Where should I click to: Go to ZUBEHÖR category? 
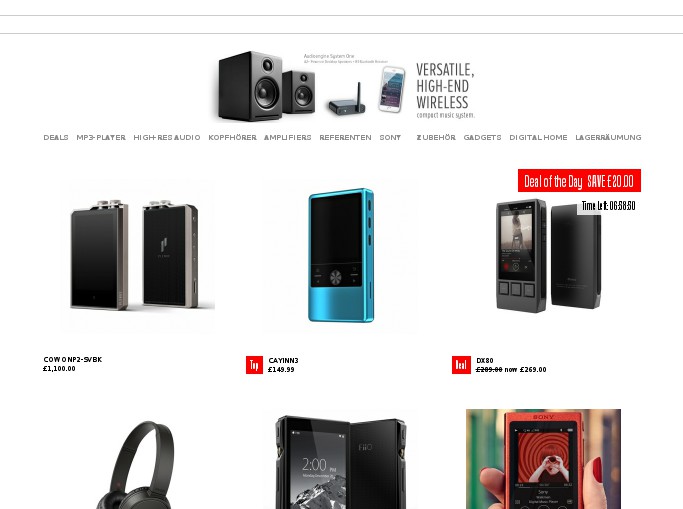(436, 138)
